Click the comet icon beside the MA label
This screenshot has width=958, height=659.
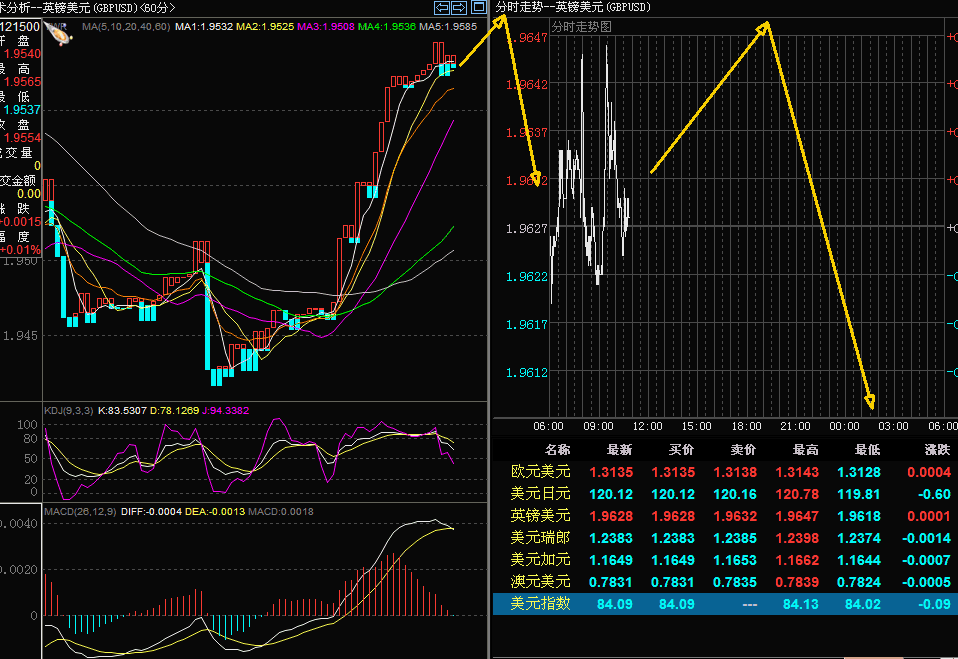(59, 34)
